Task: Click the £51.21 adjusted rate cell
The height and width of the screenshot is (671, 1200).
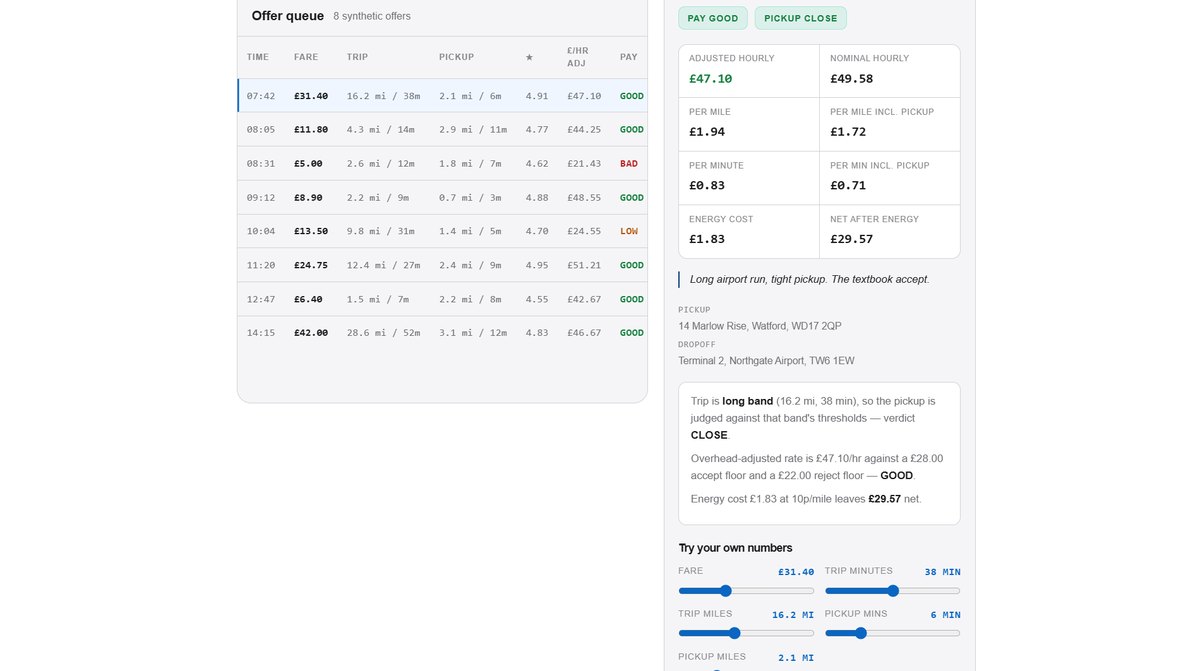Action: tap(584, 265)
